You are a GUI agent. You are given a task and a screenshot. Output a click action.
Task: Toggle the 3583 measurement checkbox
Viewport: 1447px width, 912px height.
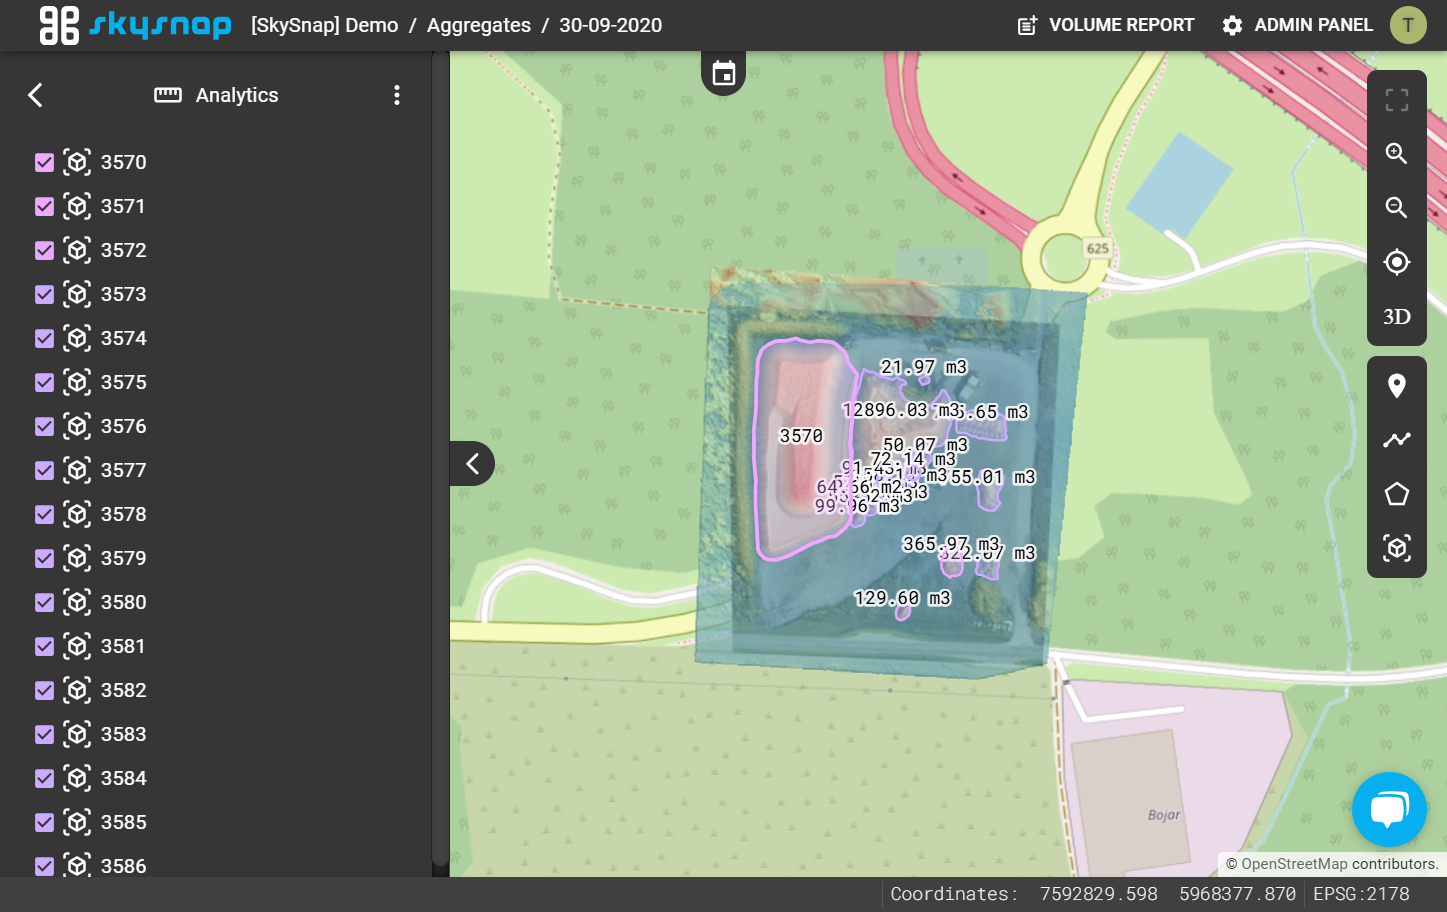tap(44, 734)
